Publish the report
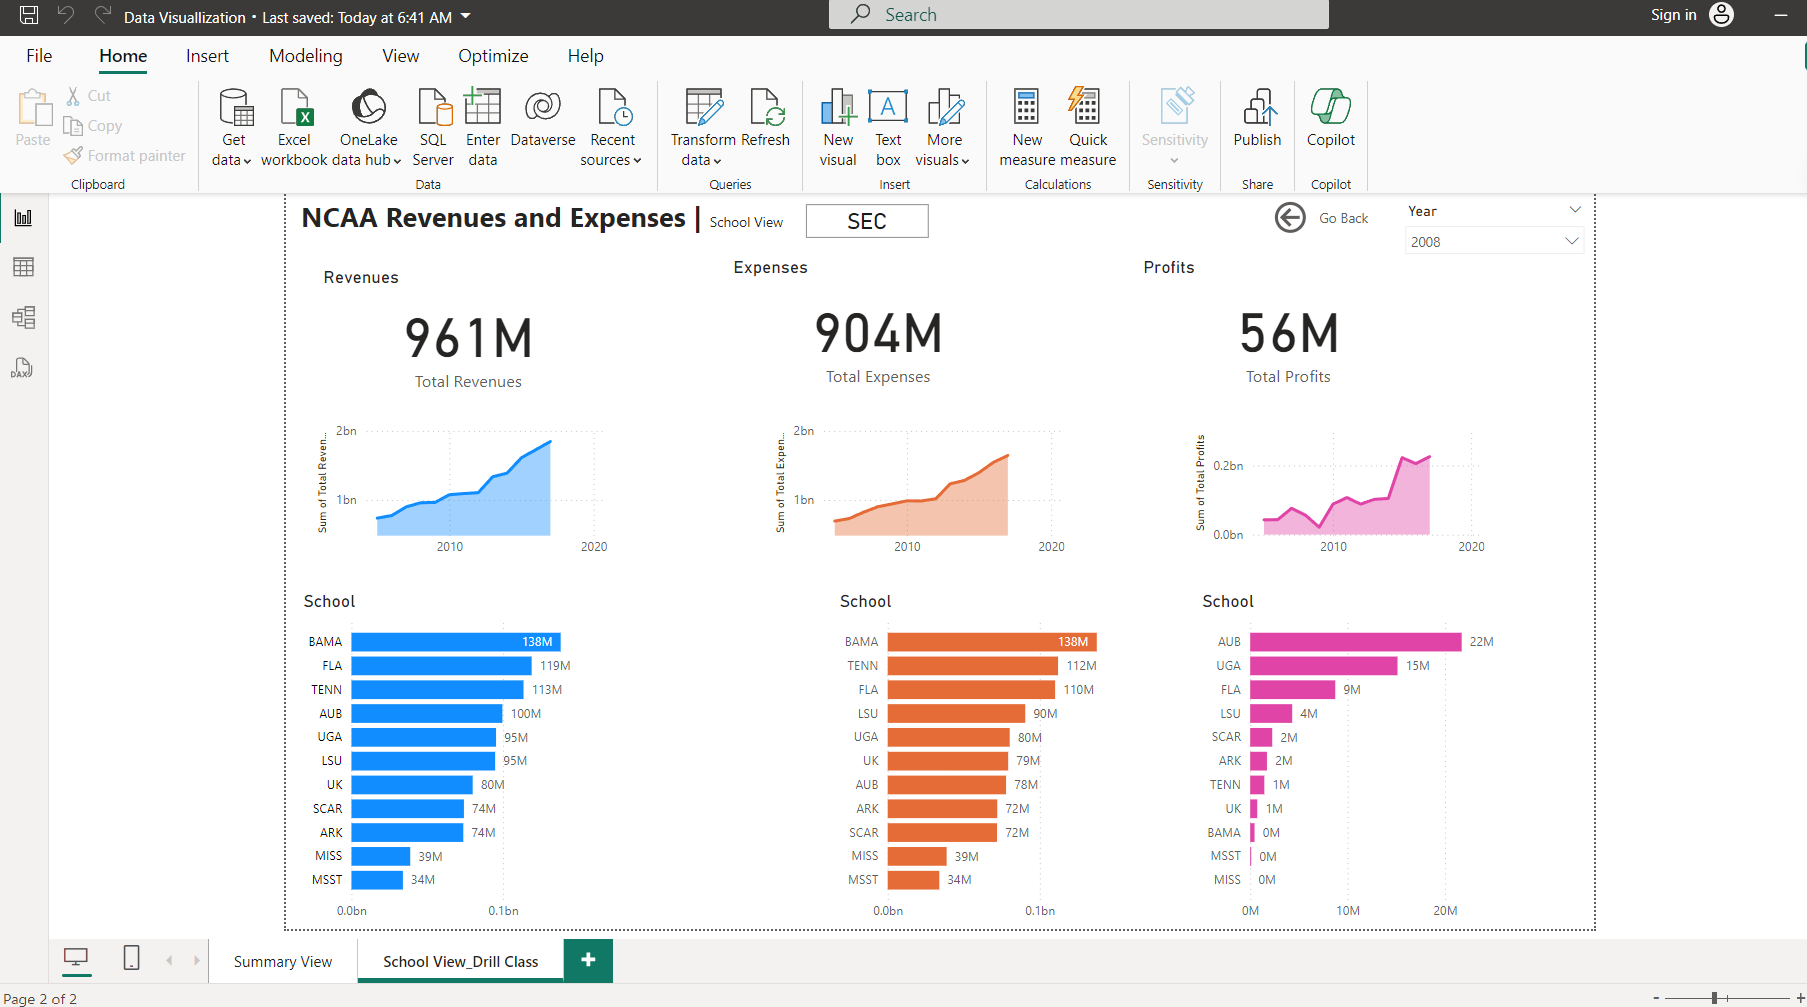Image resolution: width=1807 pixels, height=1007 pixels. (1257, 117)
